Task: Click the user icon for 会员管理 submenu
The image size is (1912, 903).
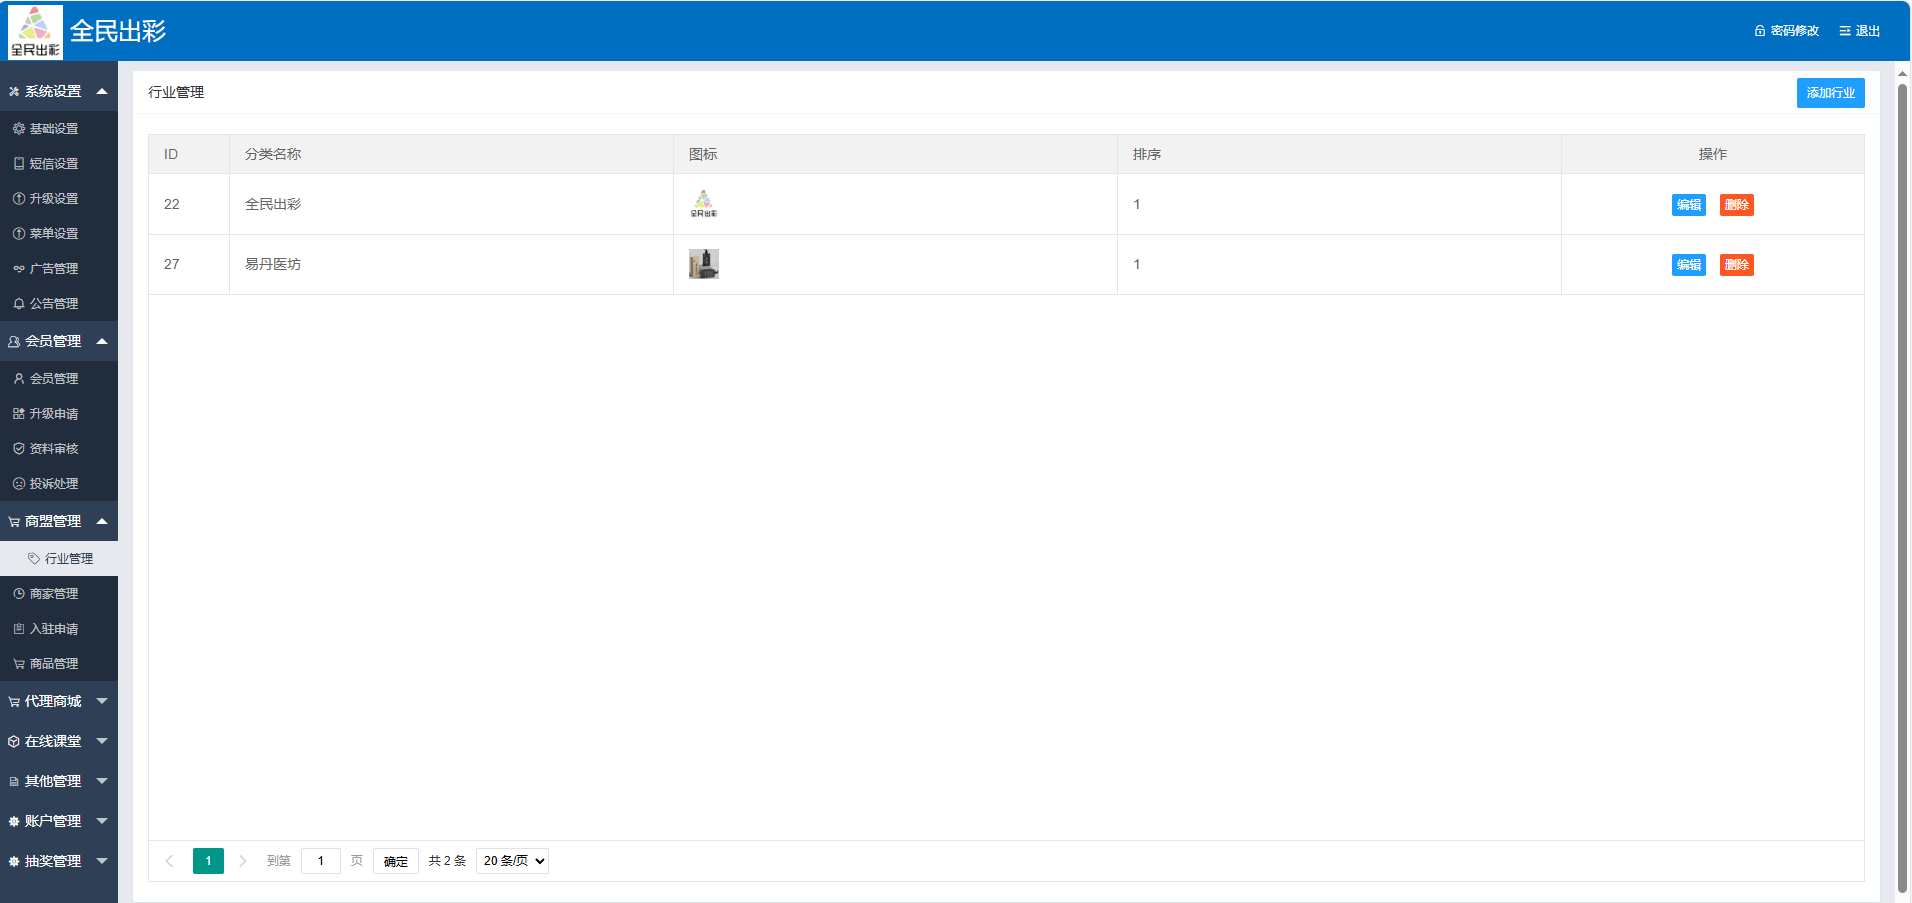Action: 19,379
